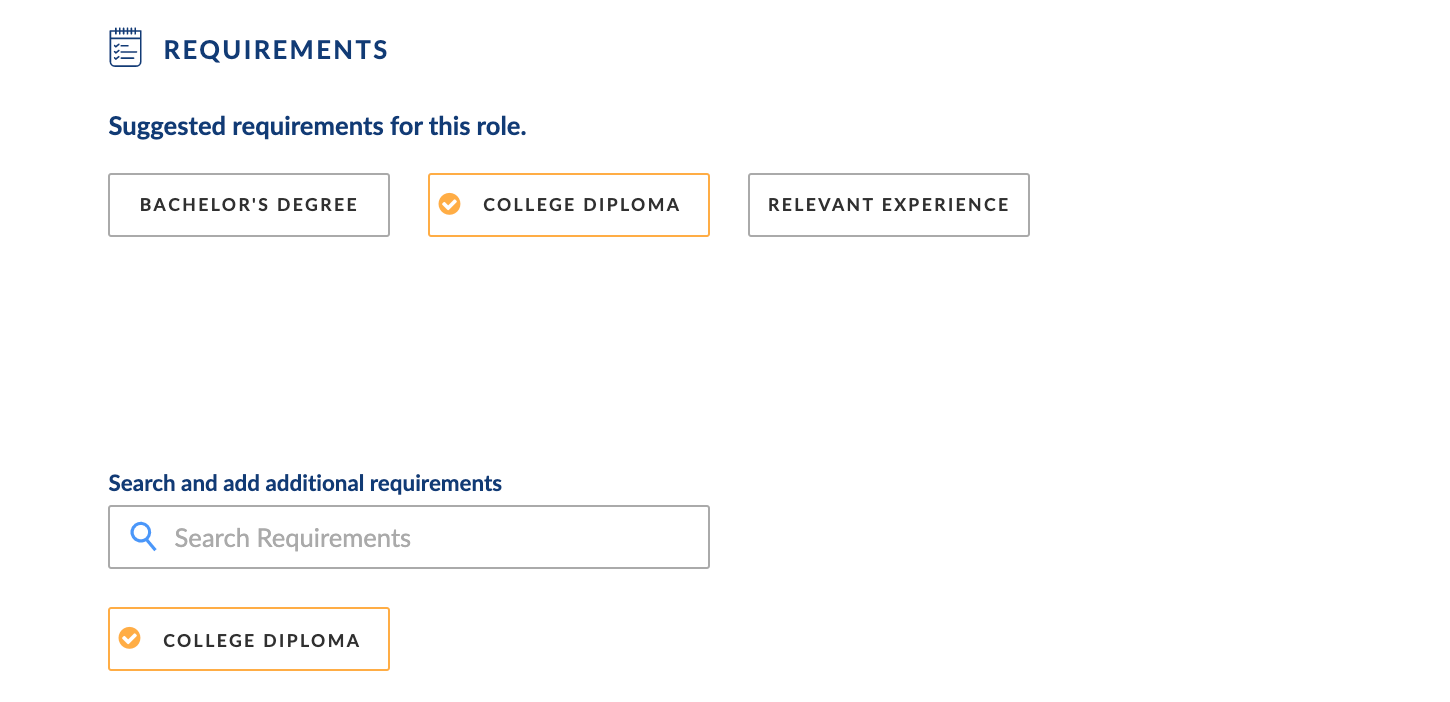The height and width of the screenshot is (702, 1450).
Task: Remove College Diploma chip below the search box
Action: click(249, 639)
